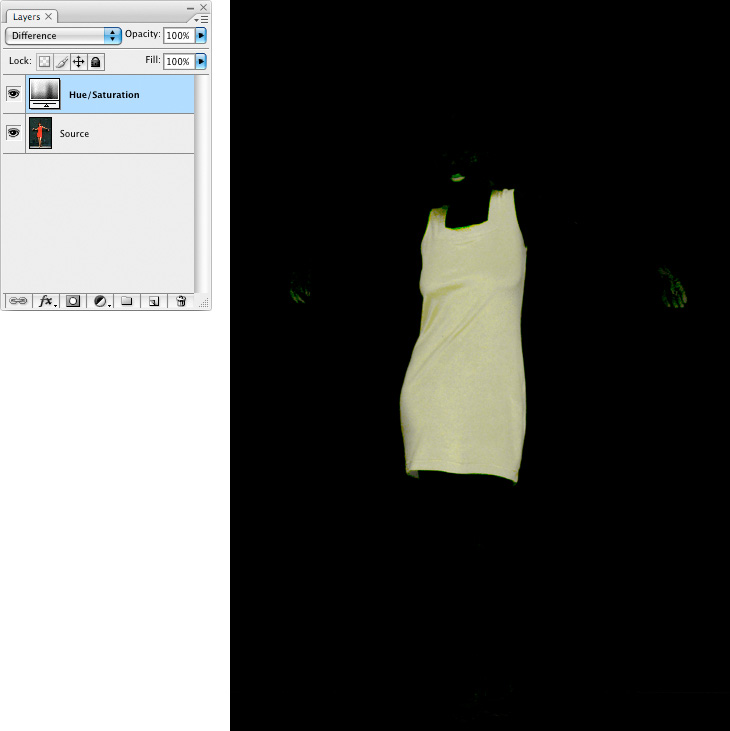
Task: Create a new layer group
Action: [x=127, y=301]
